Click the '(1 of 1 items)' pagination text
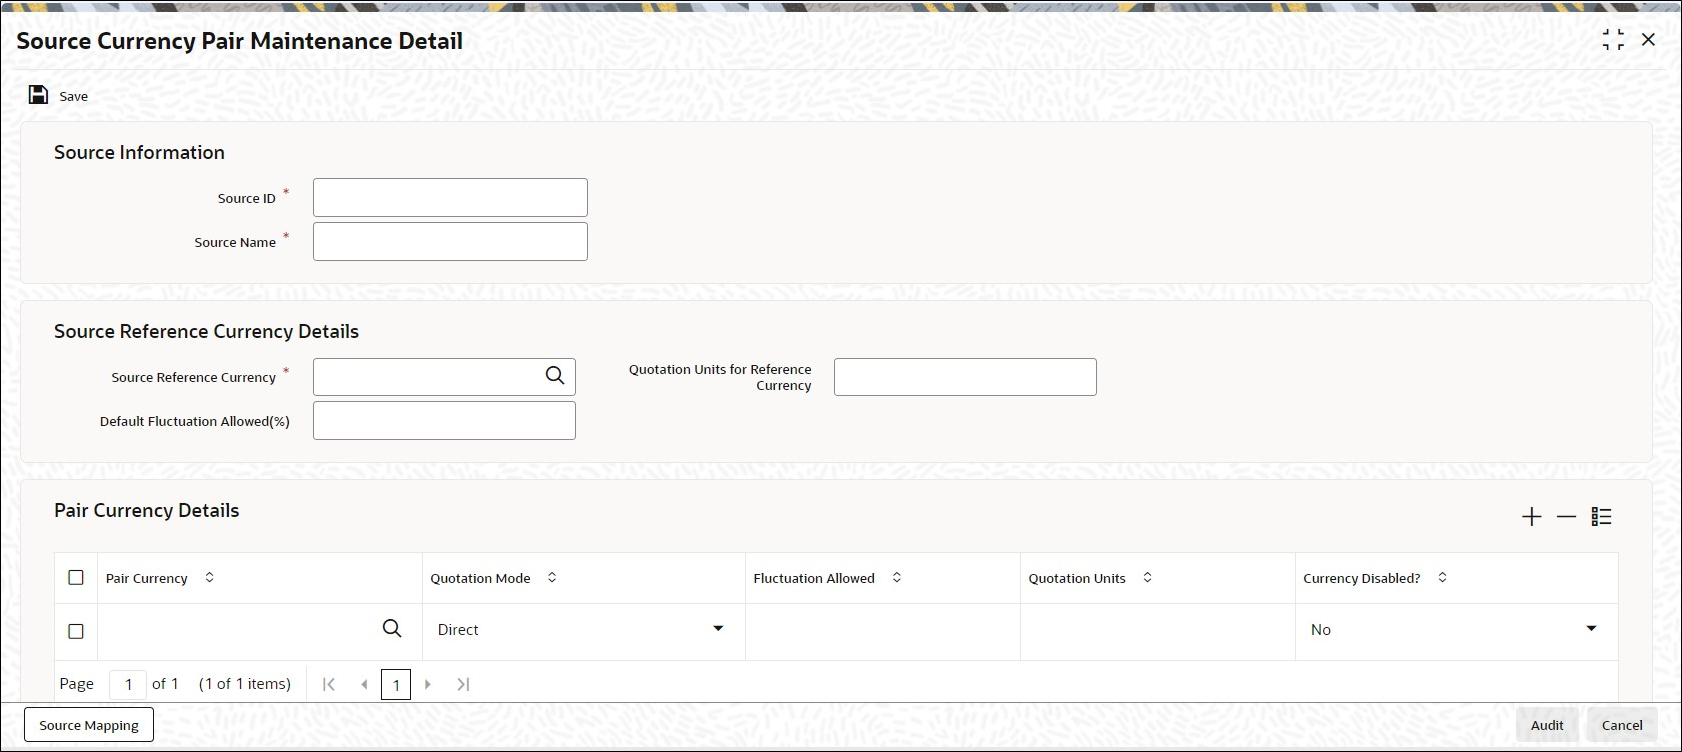Image resolution: width=1682 pixels, height=752 pixels. [x=245, y=684]
